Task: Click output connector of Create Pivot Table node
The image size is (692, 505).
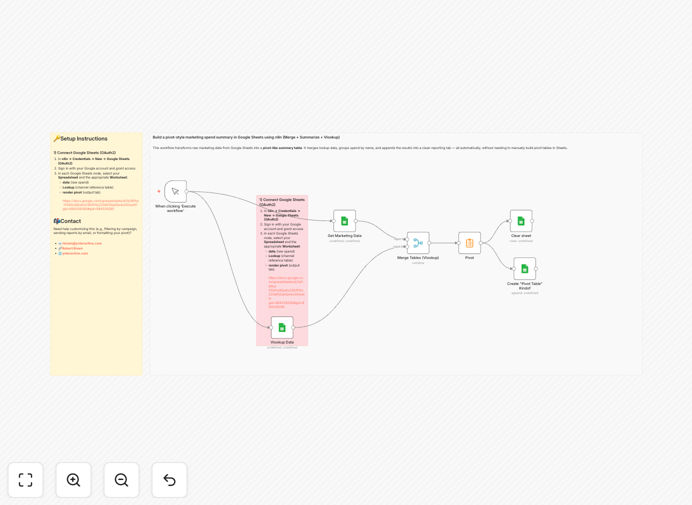Action: coord(536,268)
